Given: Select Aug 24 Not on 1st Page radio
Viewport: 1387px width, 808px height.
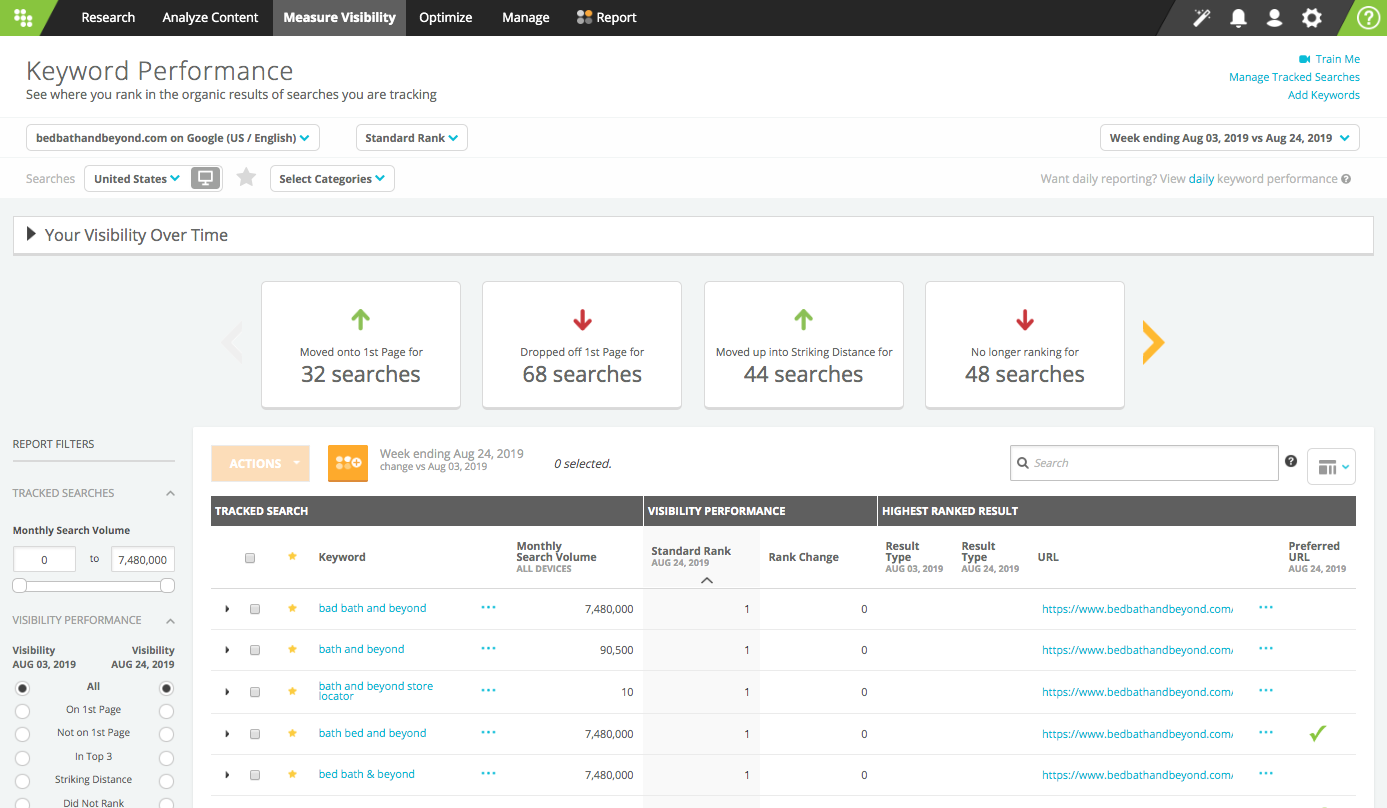Looking at the screenshot, I should (166, 734).
